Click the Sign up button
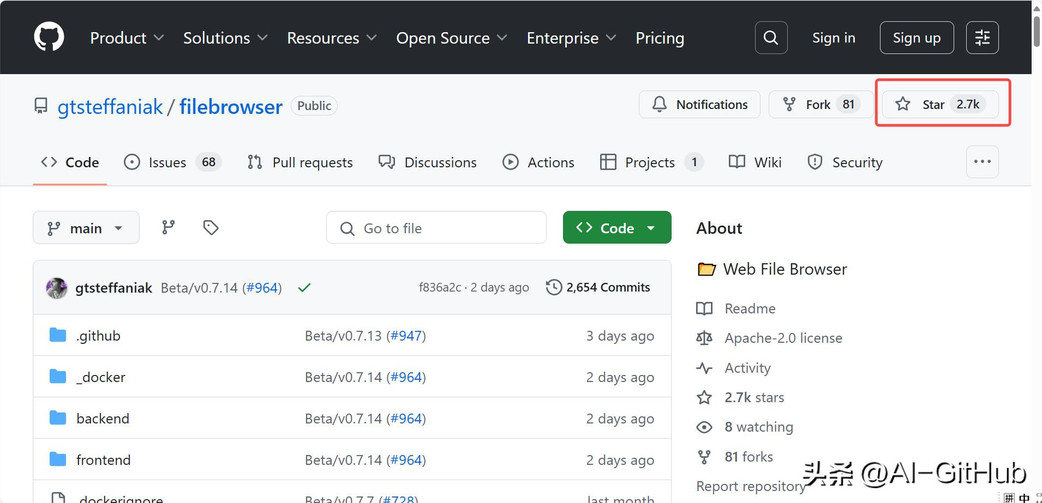Screen dimensions: 1042x503 click(916, 38)
